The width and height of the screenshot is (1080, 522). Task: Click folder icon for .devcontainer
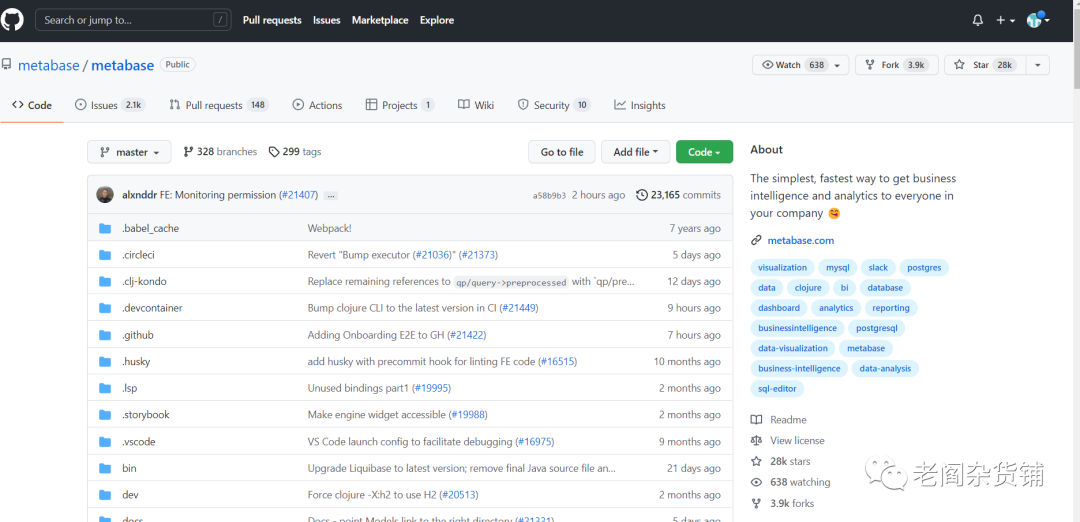[105, 308]
